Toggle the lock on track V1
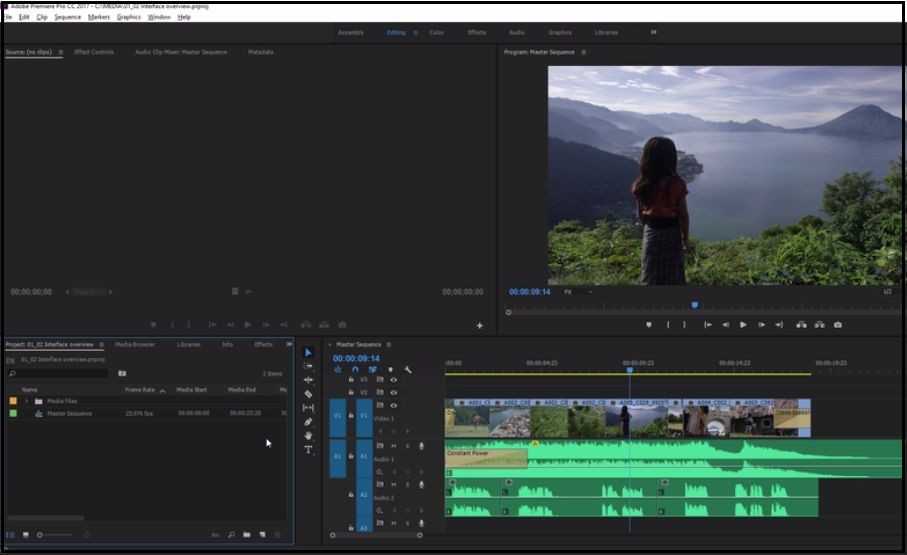The image size is (907, 555). pos(351,415)
